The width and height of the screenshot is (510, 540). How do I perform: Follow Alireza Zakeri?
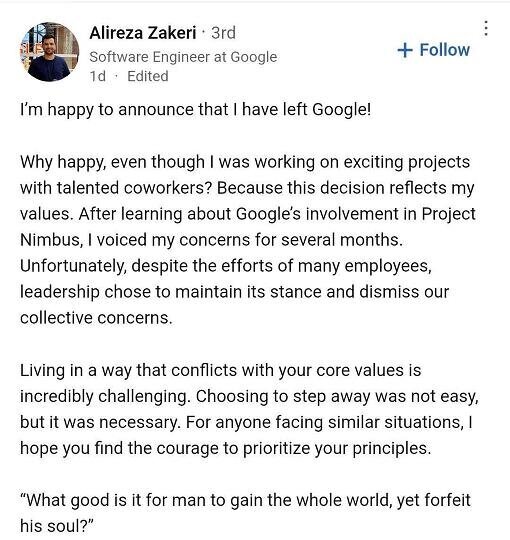click(434, 50)
